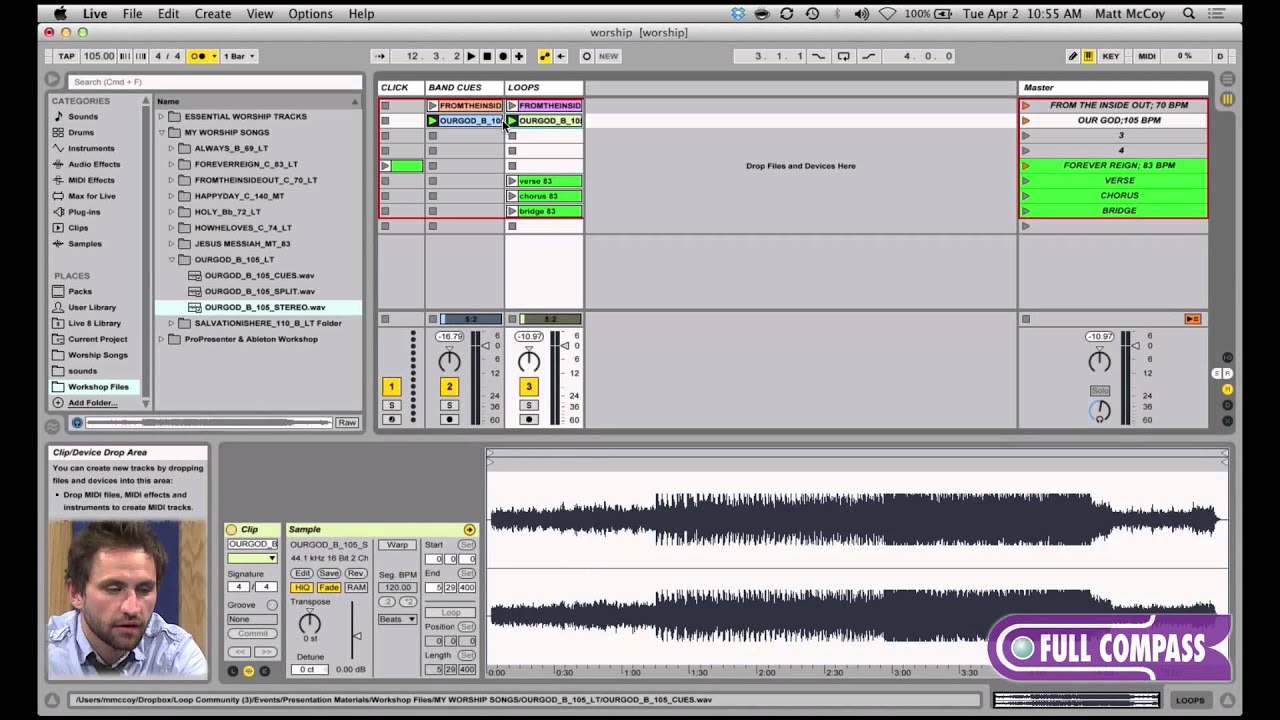Click Master cue volume knob
Viewport: 1280px width, 720px height.
[x=1099, y=411]
